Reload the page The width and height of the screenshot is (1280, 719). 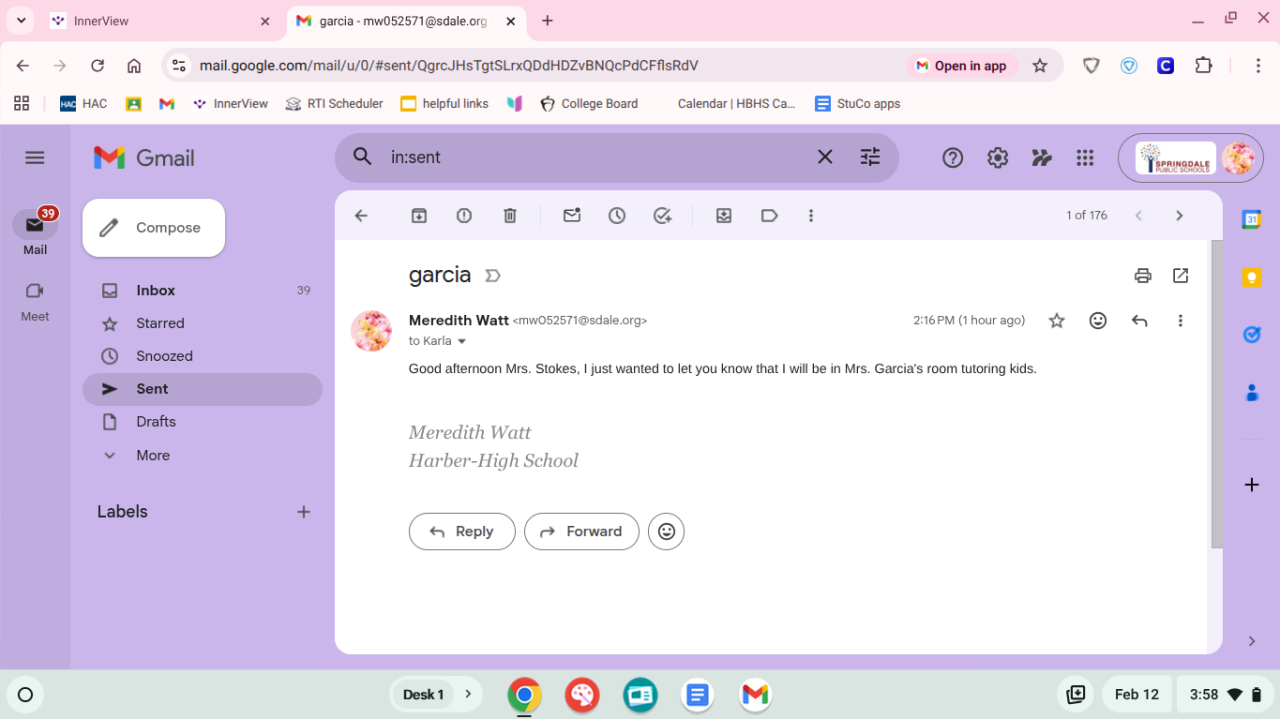pos(97,66)
